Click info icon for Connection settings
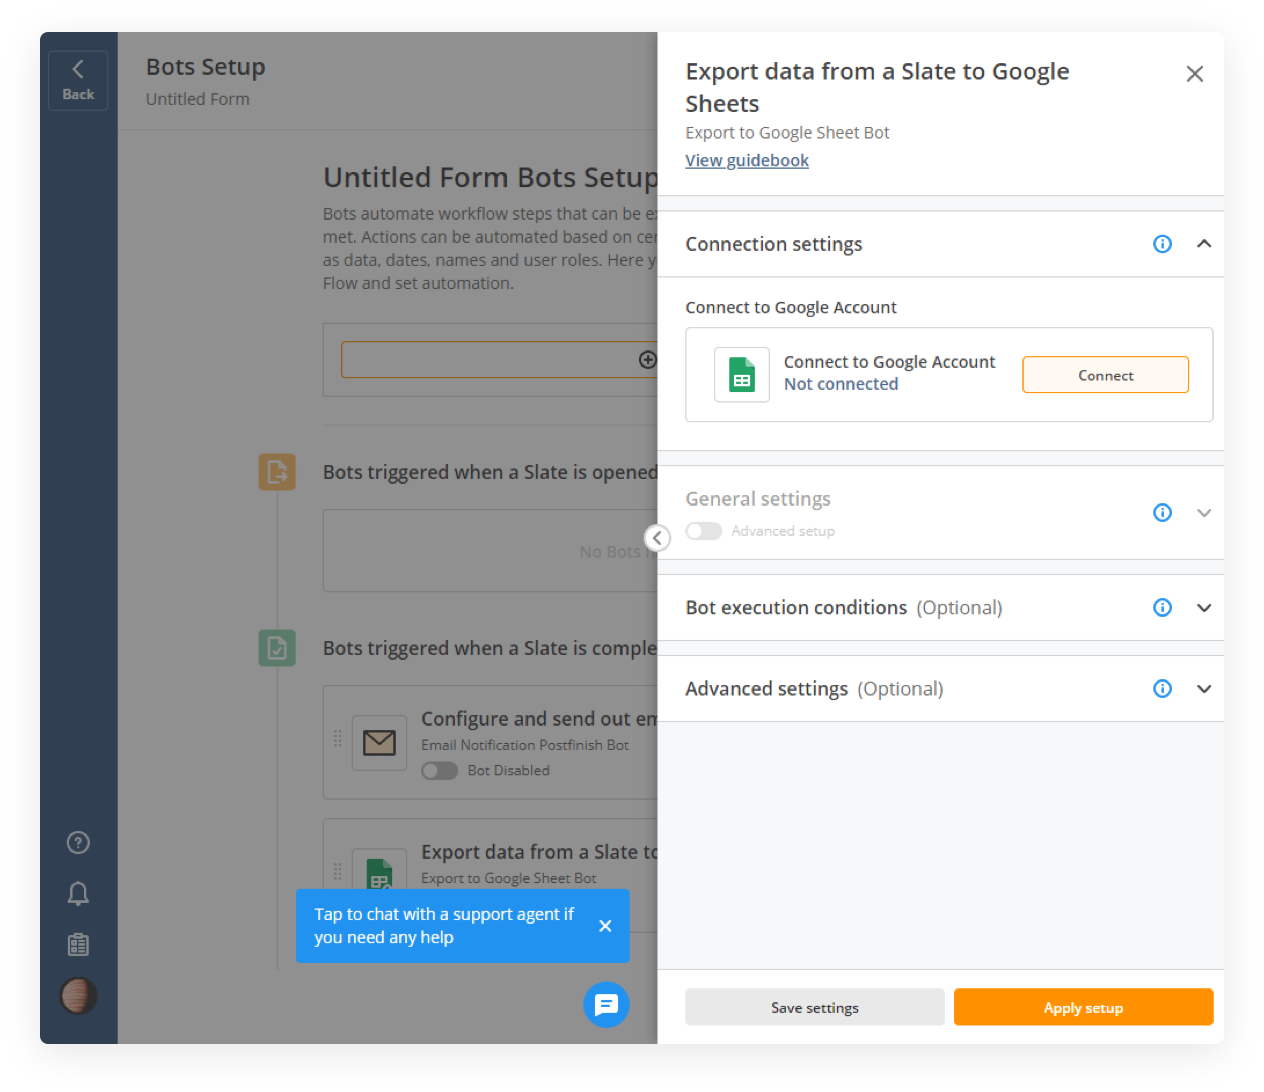This screenshot has height=1092, width=1264. 1162,244
